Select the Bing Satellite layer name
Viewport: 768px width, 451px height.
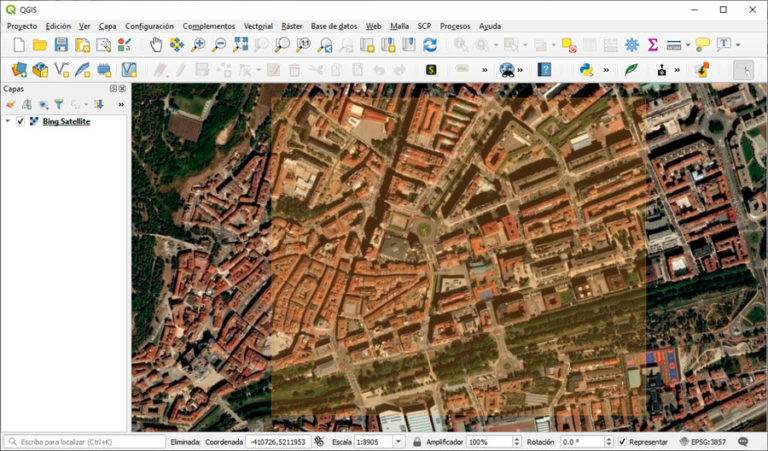click(x=66, y=121)
